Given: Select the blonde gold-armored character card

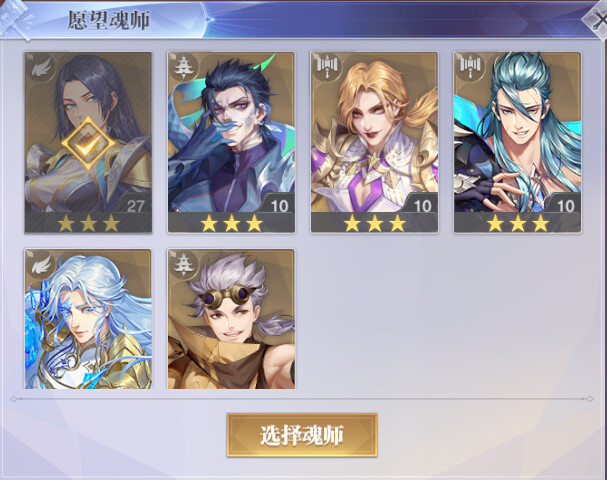Looking at the screenshot, I should [x=374, y=142].
